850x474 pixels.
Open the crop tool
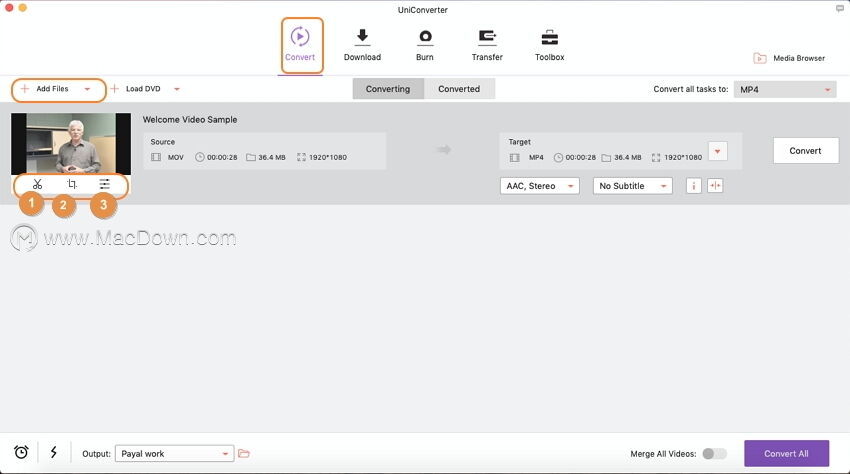point(72,184)
